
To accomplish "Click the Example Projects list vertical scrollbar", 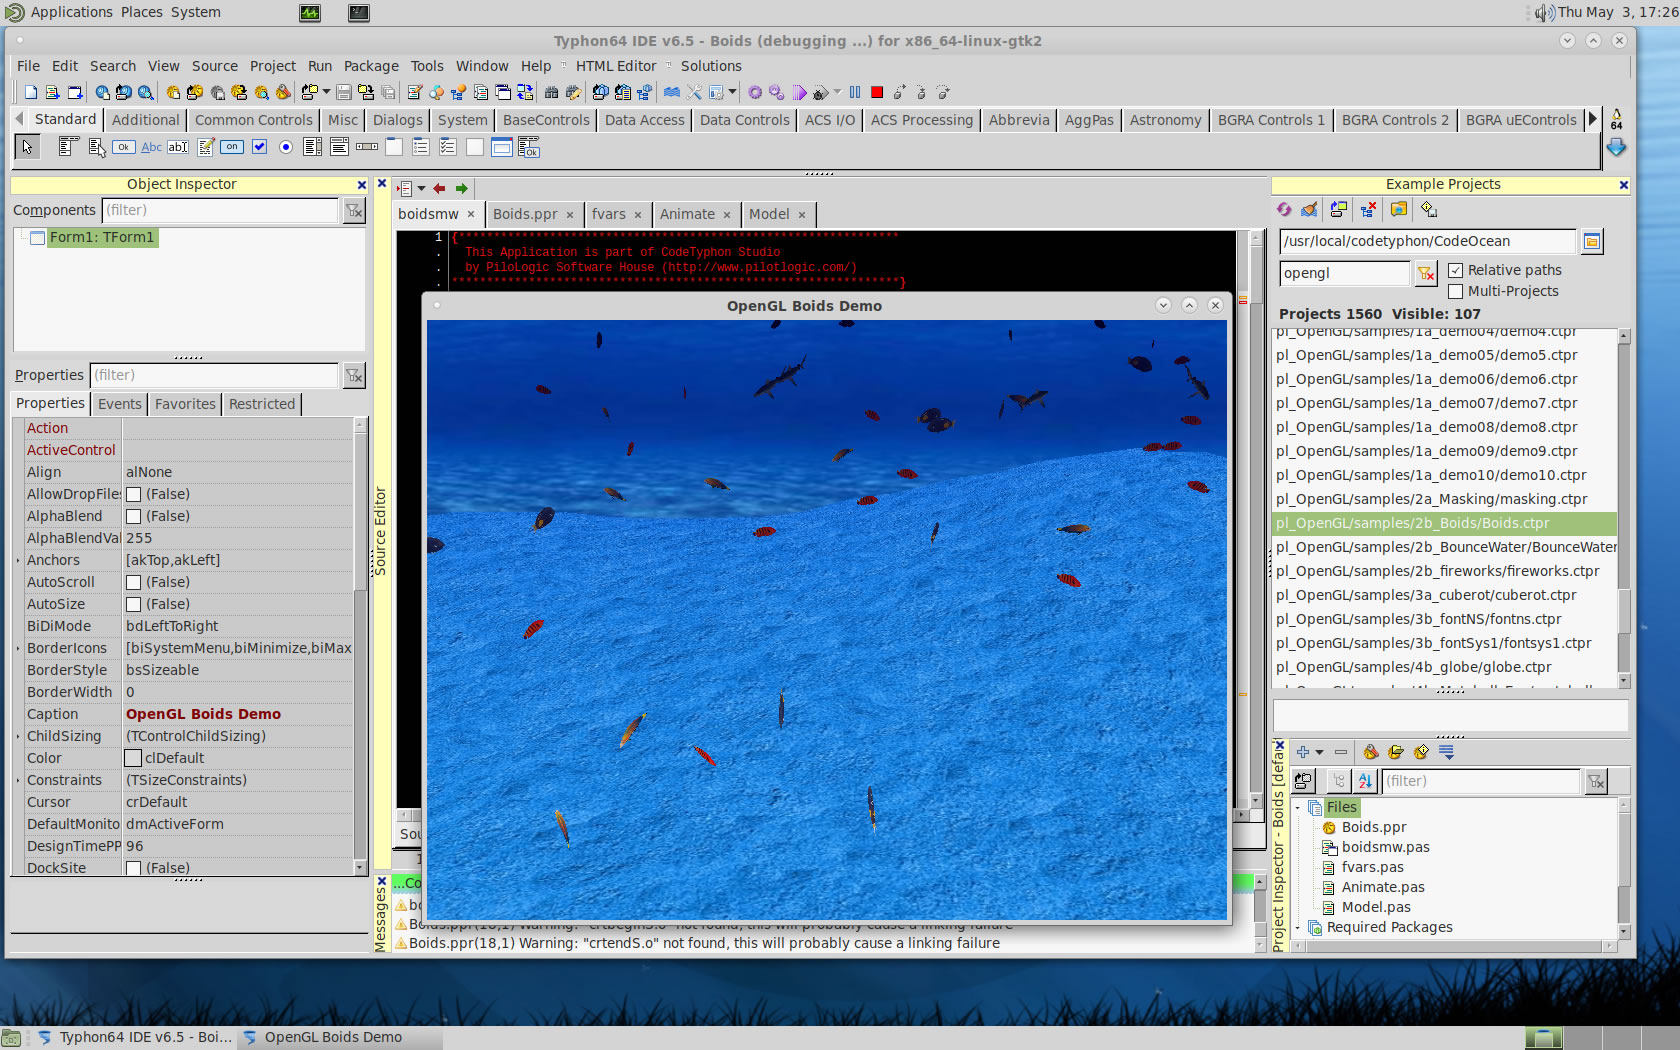I will pyautogui.click(x=1624, y=509).
